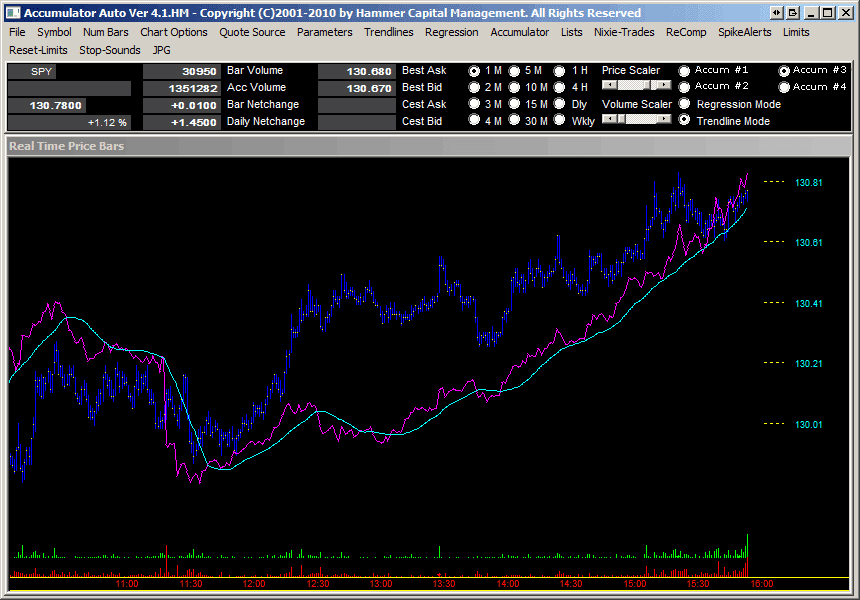Select the 15 M timeframe radio button
The image size is (860, 600).
click(514, 104)
